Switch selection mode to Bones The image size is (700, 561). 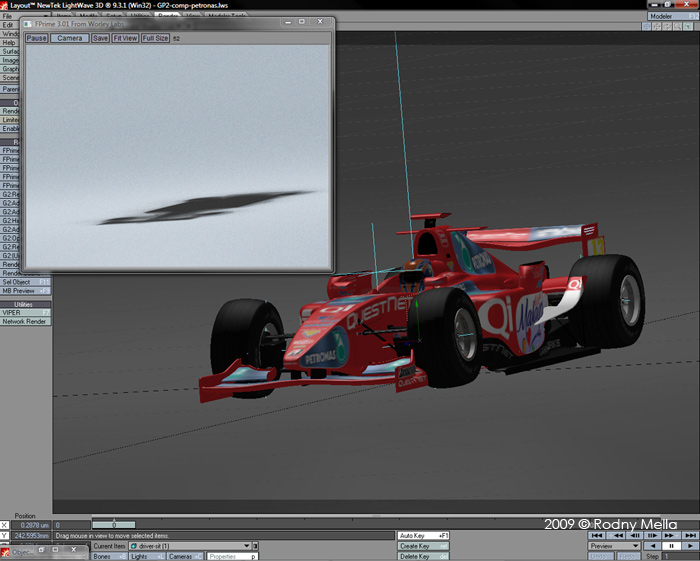click(108, 556)
